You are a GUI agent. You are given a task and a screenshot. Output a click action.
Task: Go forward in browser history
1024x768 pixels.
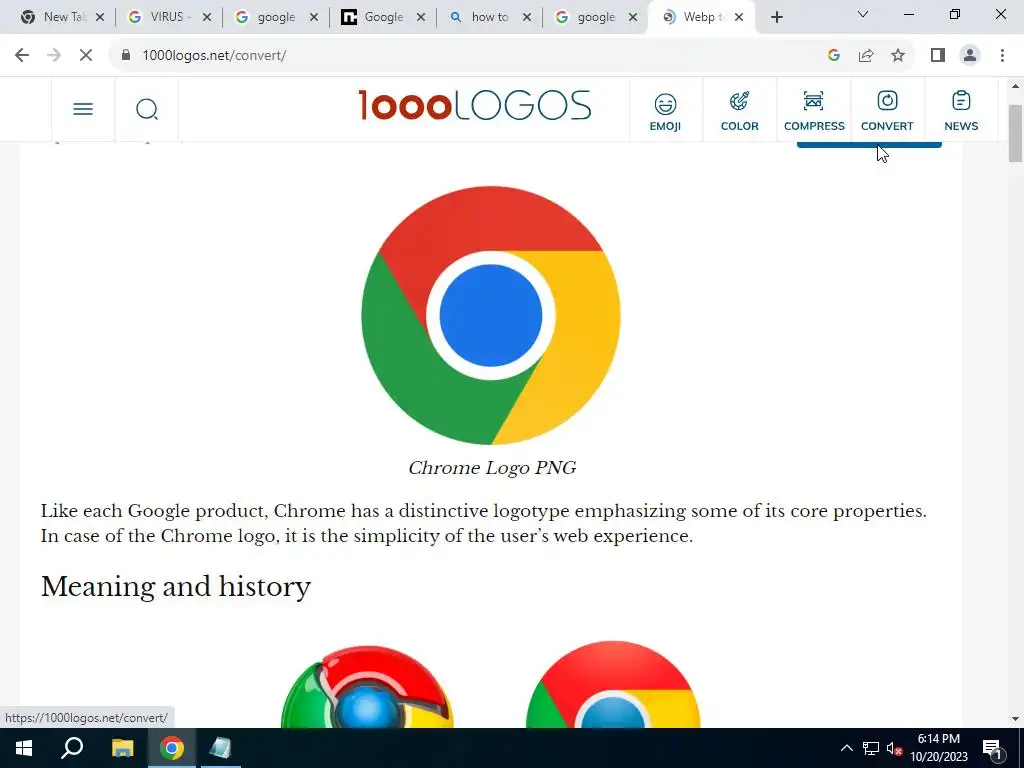54,56
